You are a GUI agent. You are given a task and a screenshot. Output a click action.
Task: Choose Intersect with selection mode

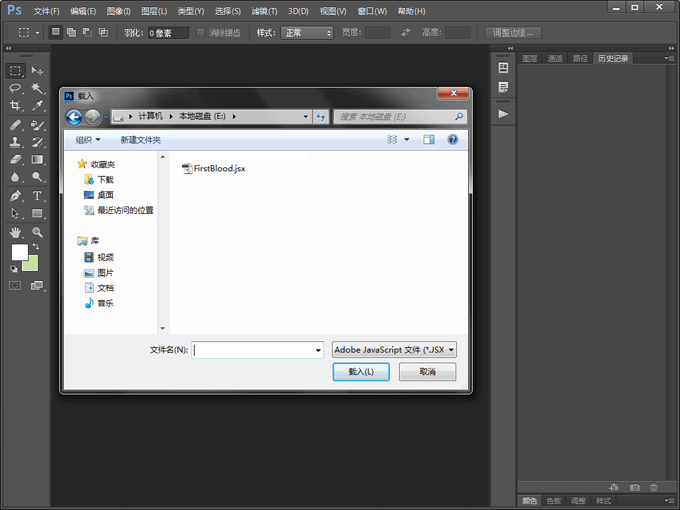(x=104, y=32)
